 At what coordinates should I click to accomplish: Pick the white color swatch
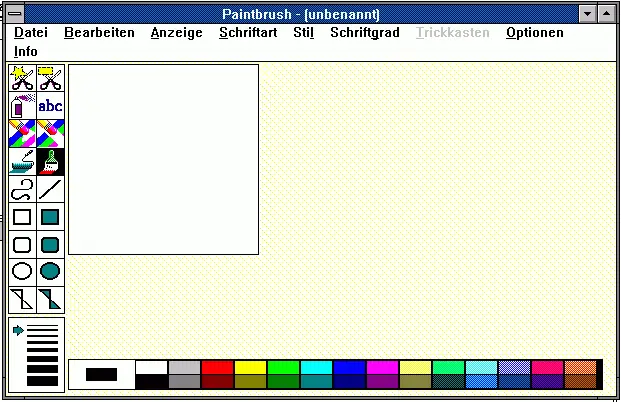coord(151,367)
